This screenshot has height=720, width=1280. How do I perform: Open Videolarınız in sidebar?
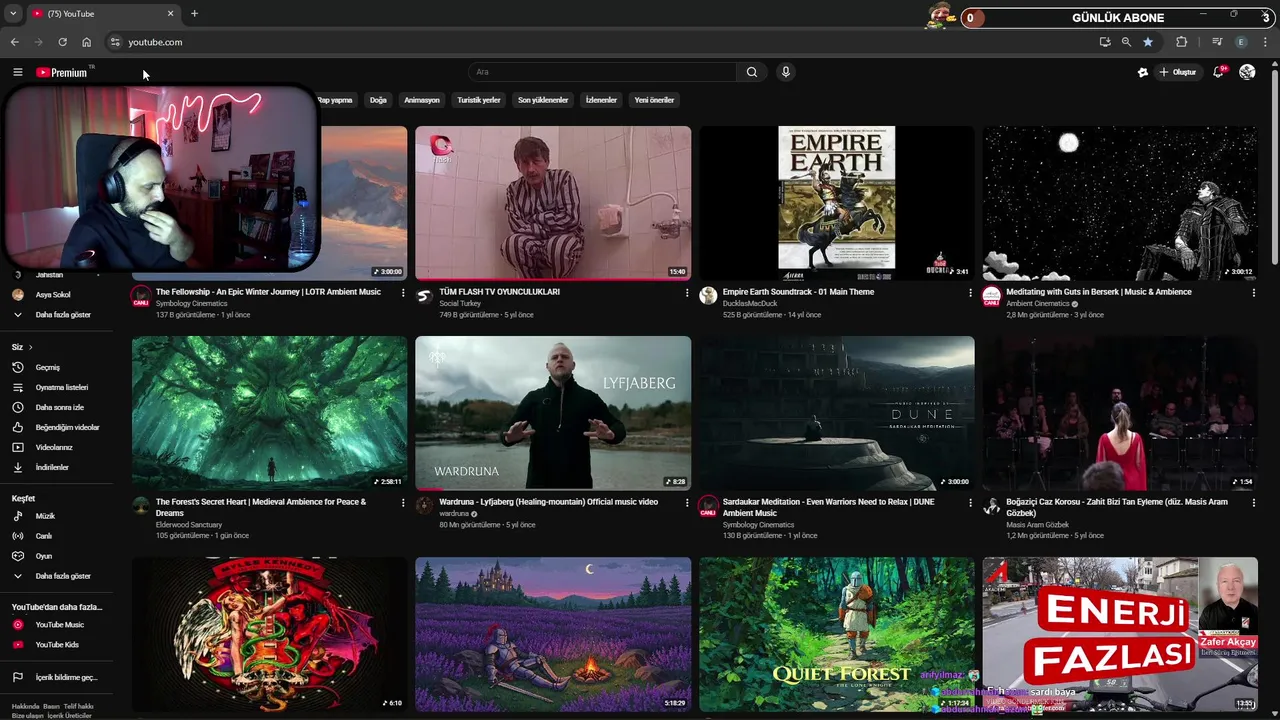[56, 447]
